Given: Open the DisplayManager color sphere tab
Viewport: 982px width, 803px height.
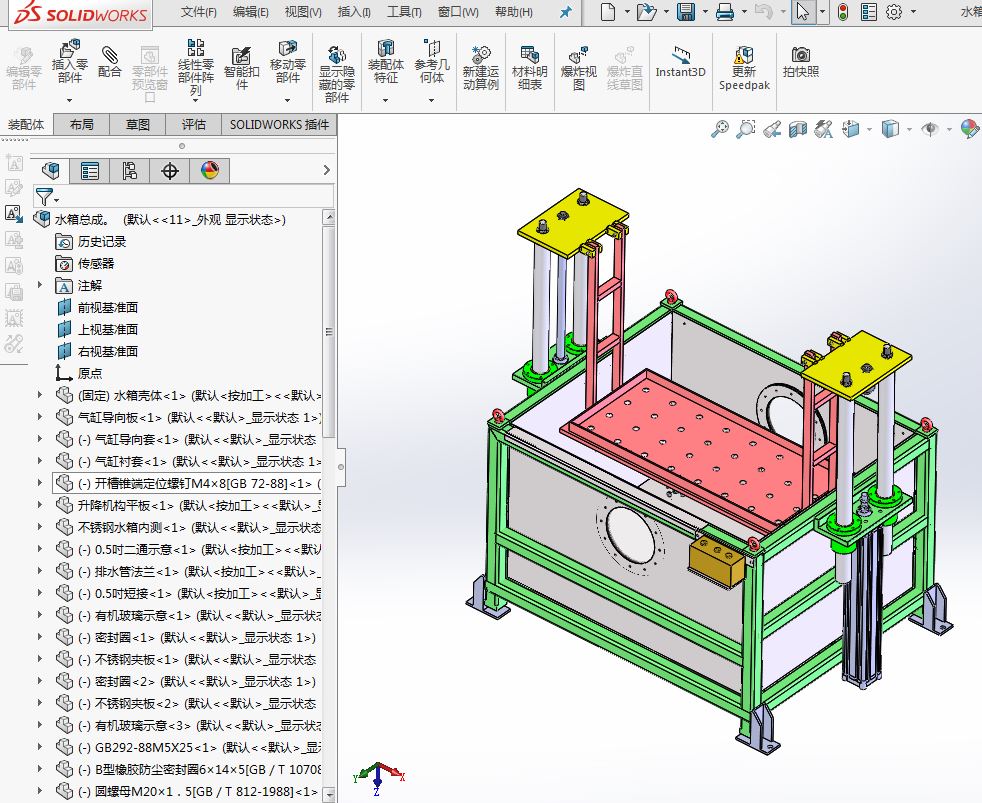Looking at the screenshot, I should [210, 170].
